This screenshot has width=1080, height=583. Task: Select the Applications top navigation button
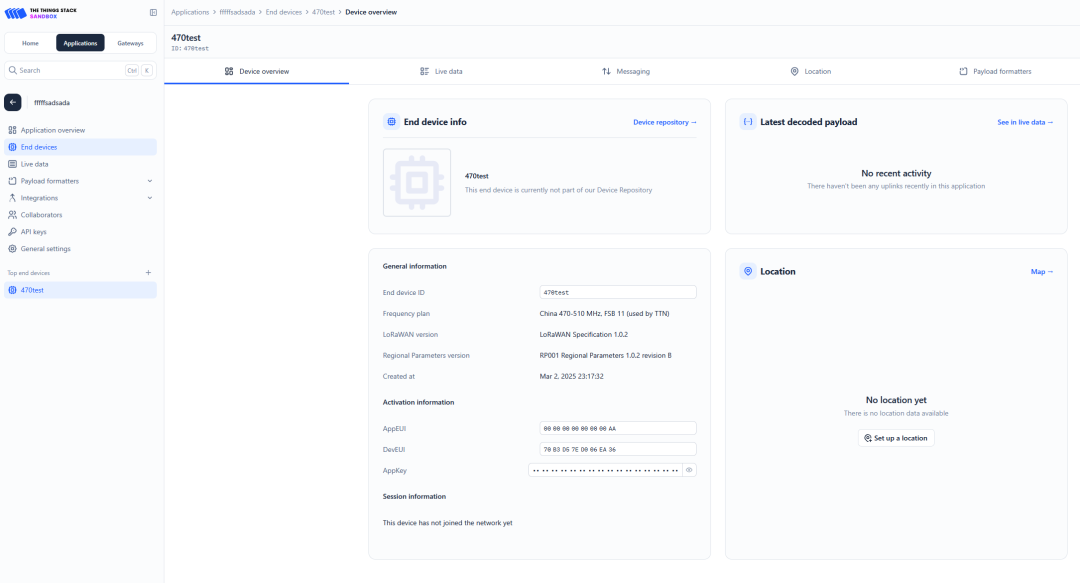[x=81, y=43]
